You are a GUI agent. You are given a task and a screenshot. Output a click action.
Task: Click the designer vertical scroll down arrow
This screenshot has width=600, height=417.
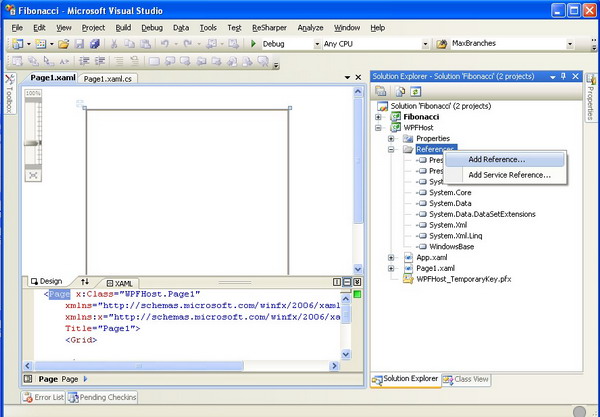tap(357, 269)
